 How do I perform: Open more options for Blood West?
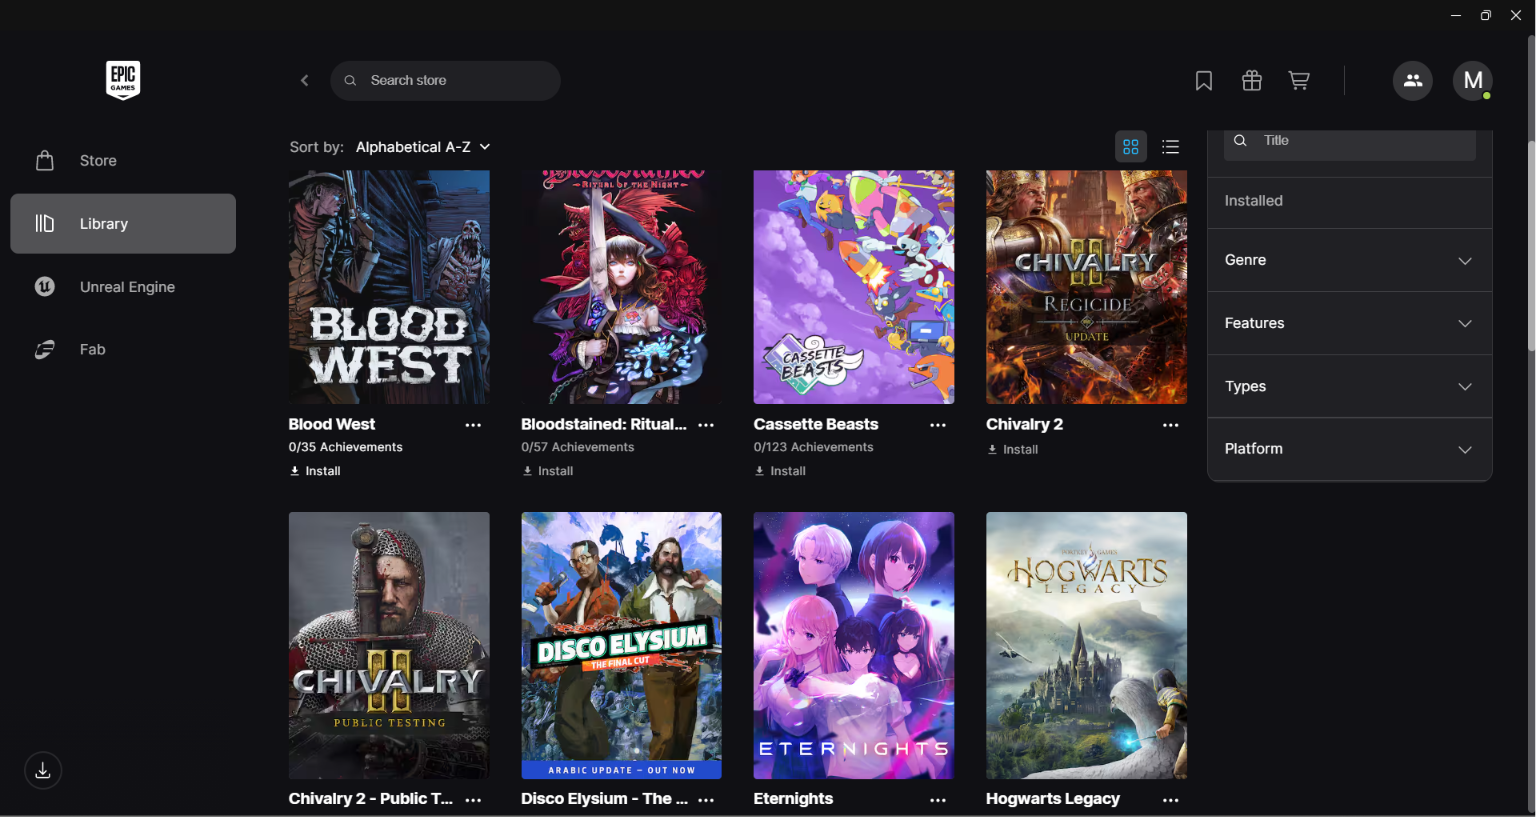pyautogui.click(x=473, y=425)
